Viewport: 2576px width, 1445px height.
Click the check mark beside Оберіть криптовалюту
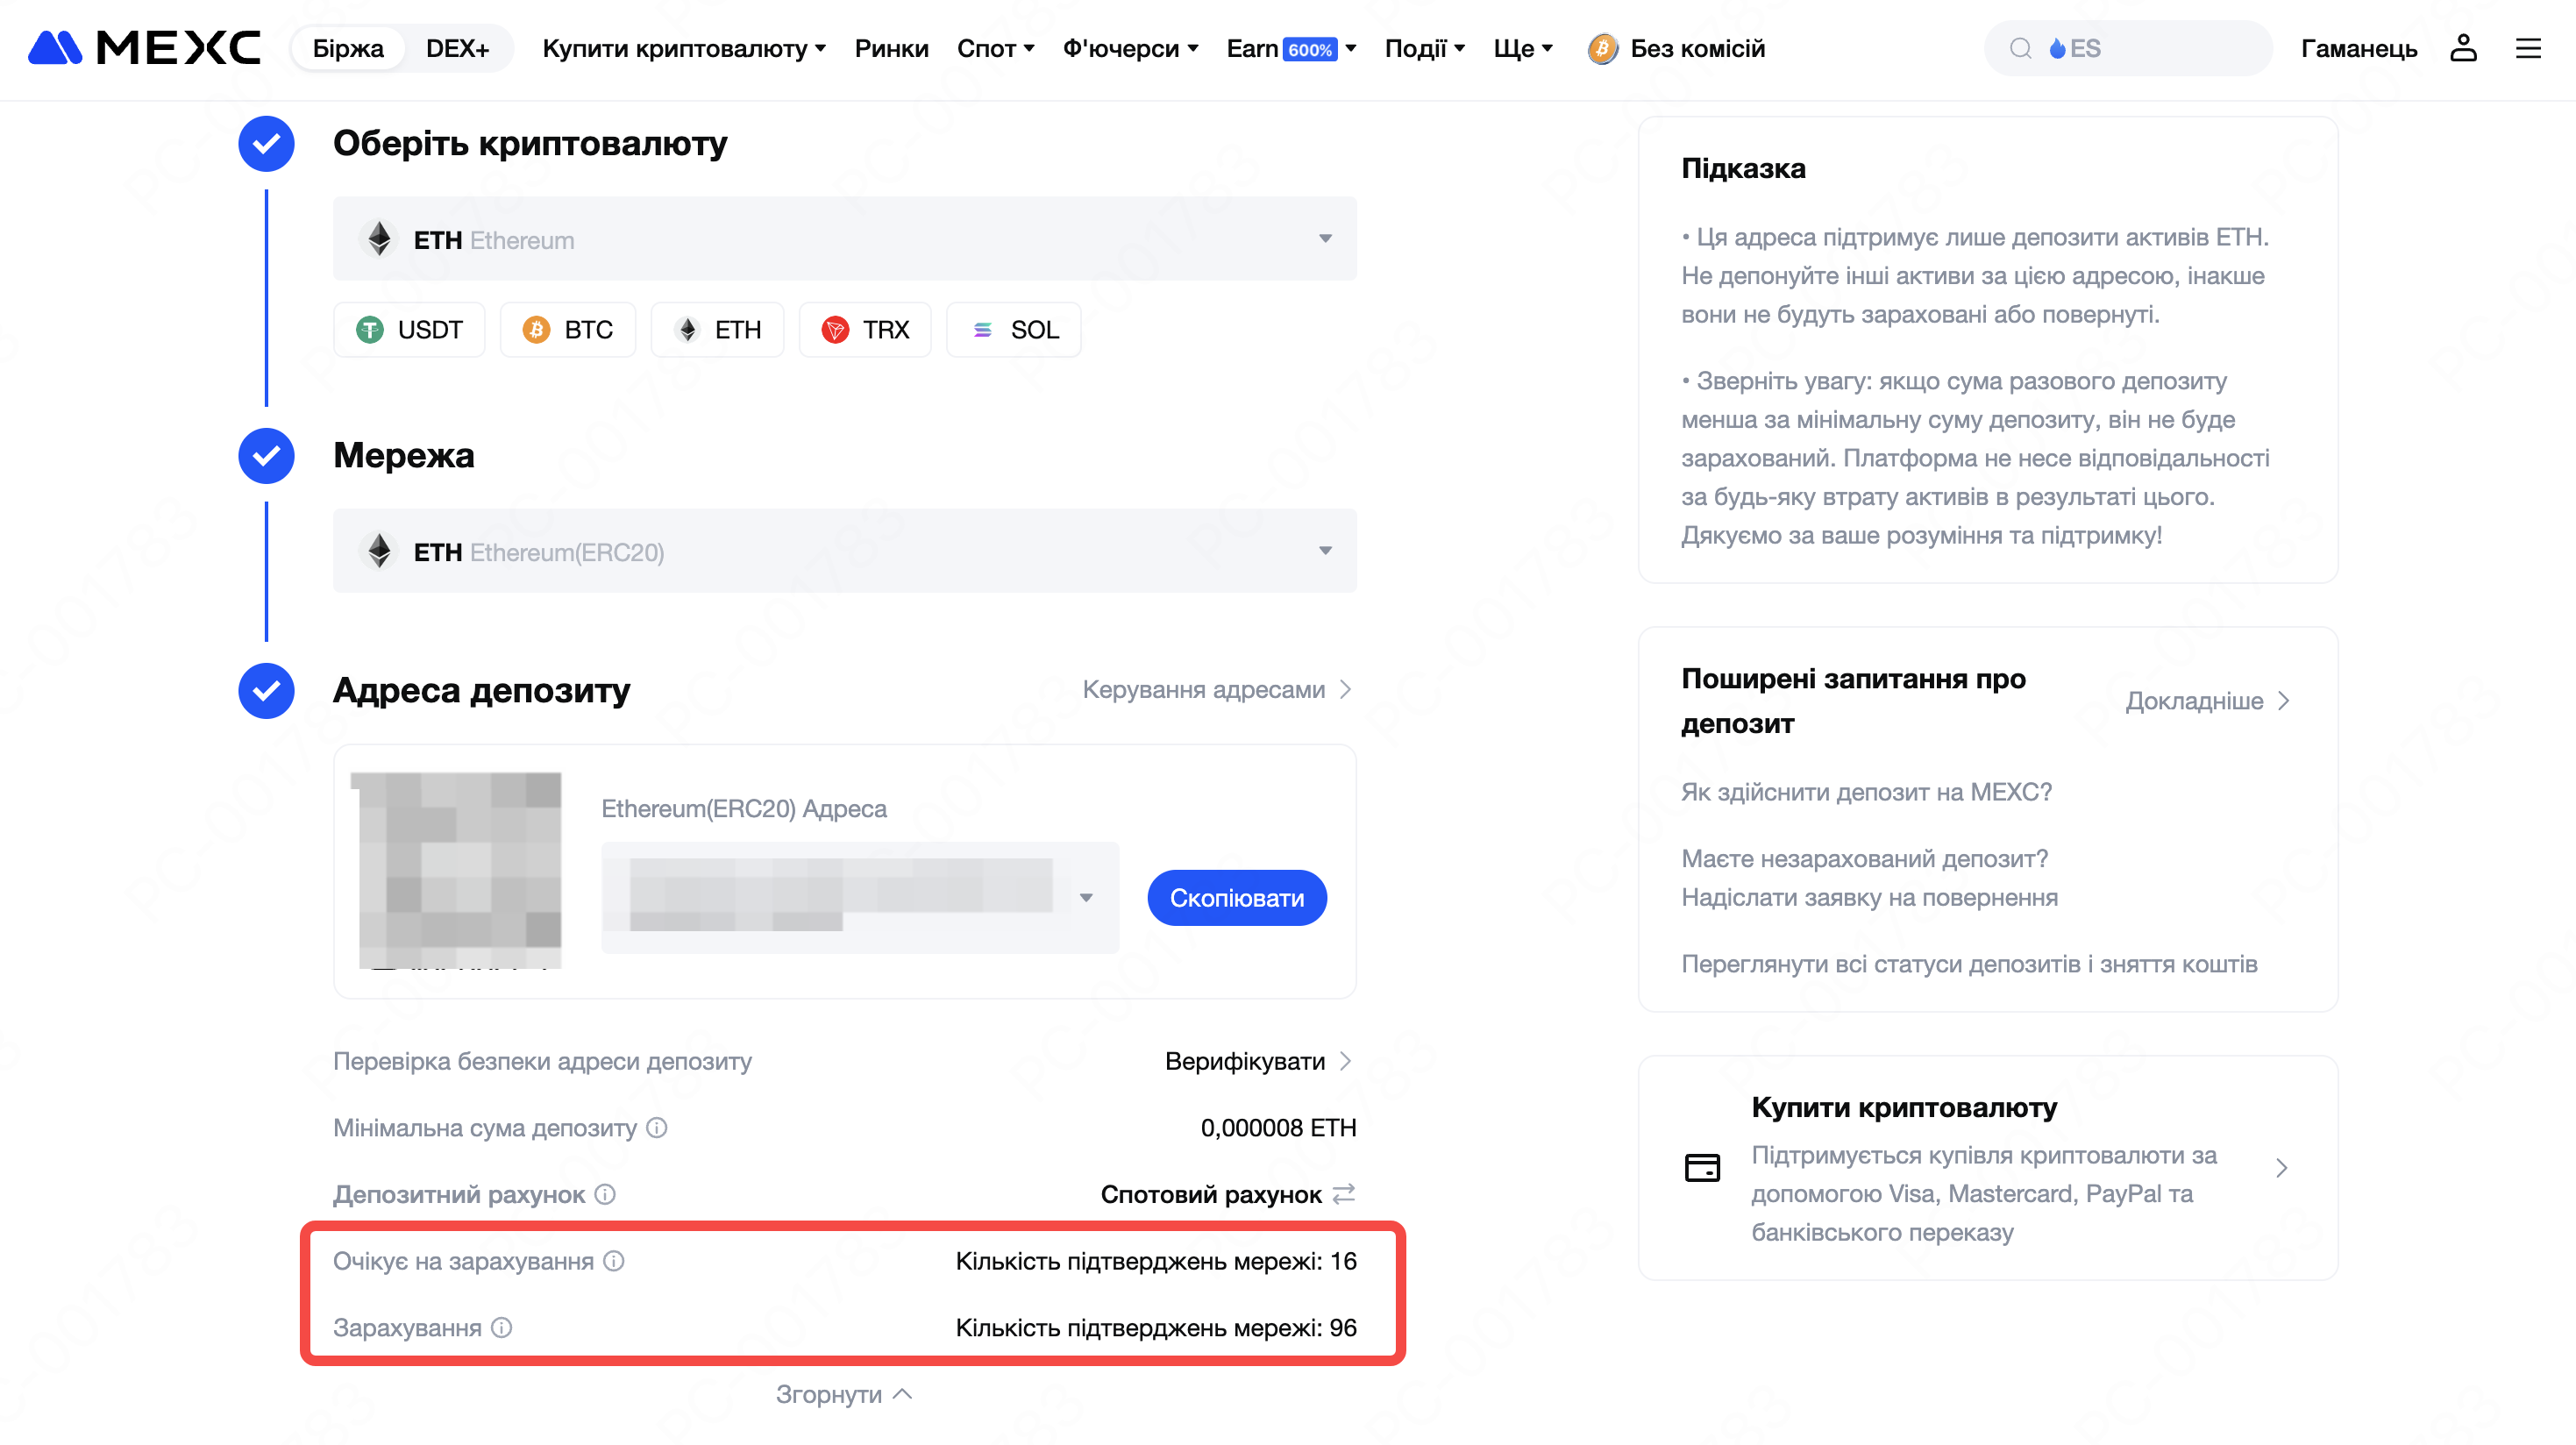pyautogui.click(x=266, y=143)
